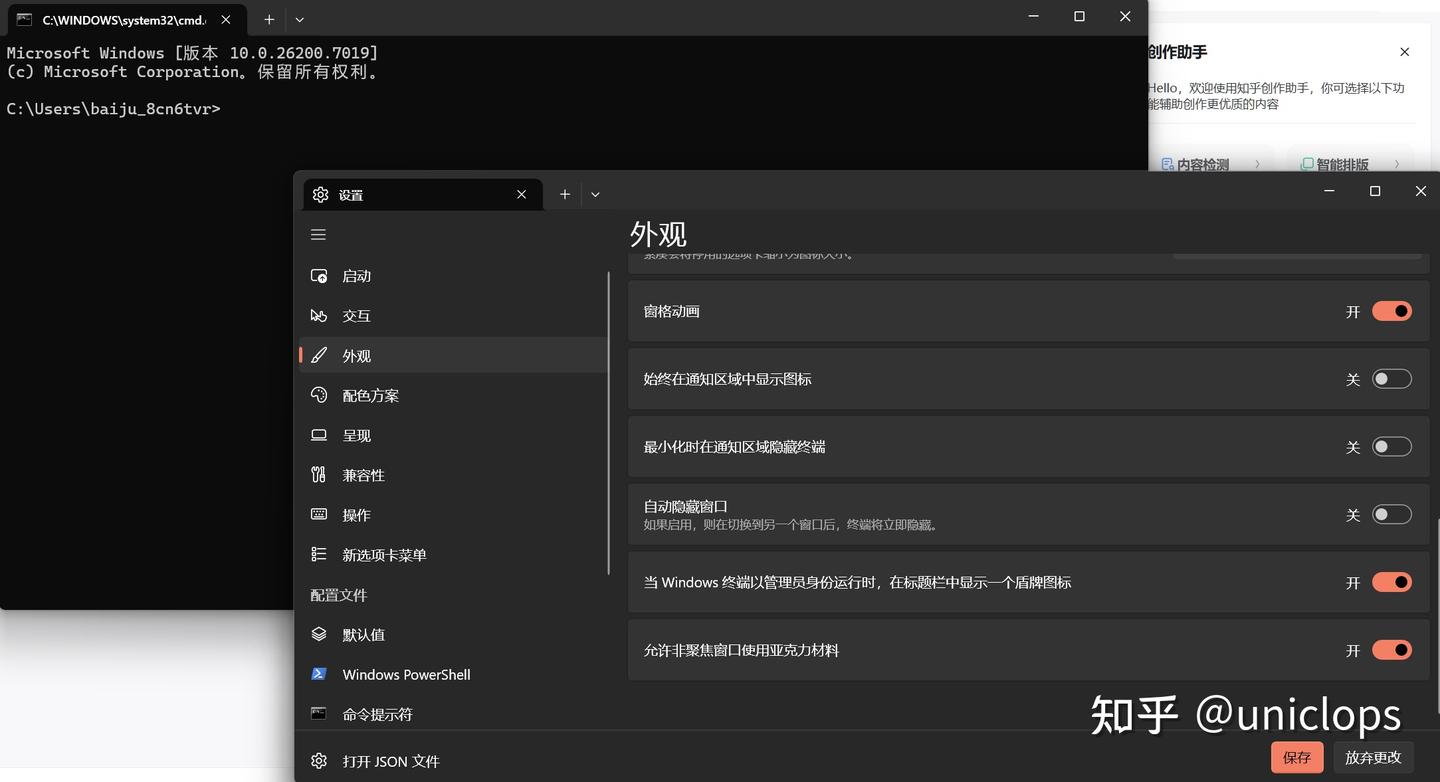Open 新选项卡菜单 (New tab menu) settings
This screenshot has width=1440, height=782.
point(385,554)
